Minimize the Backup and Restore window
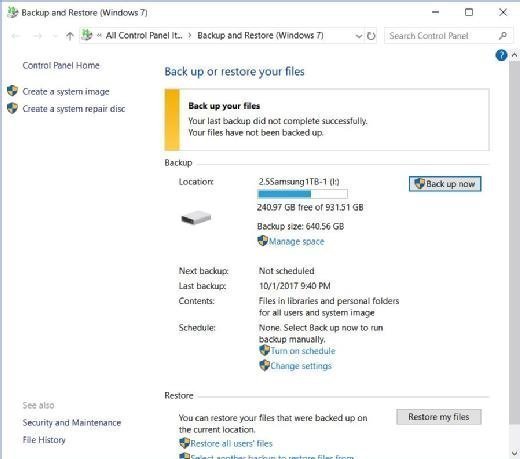Screen dimensions: 520x459 [435, 12]
